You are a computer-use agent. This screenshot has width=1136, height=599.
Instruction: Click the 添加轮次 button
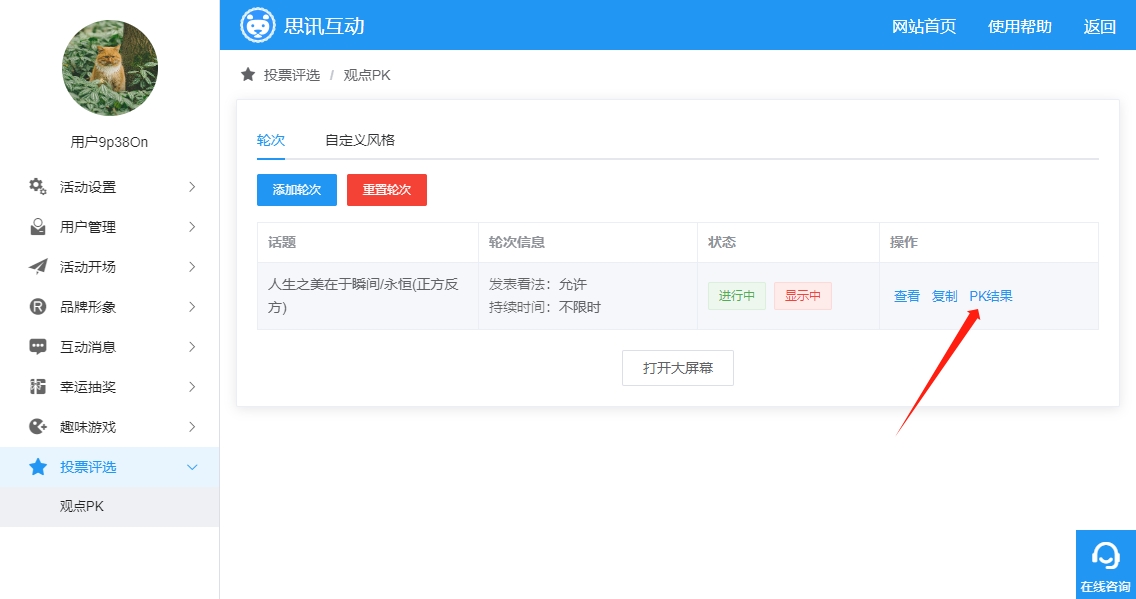point(297,190)
